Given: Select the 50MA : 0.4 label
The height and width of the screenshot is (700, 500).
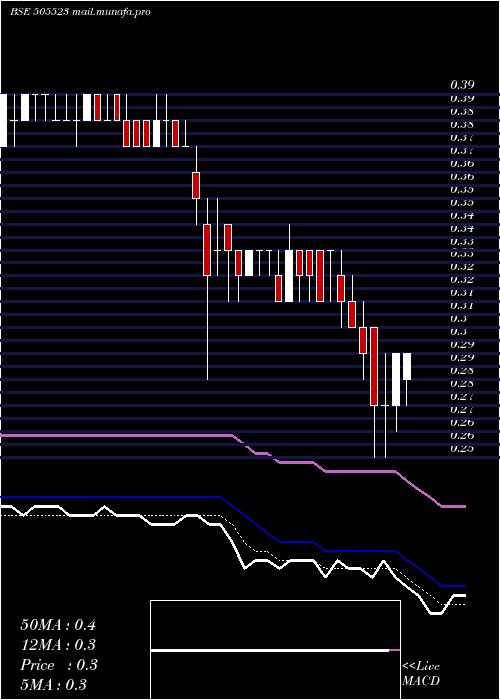Looking at the screenshot, I should [58, 625].
